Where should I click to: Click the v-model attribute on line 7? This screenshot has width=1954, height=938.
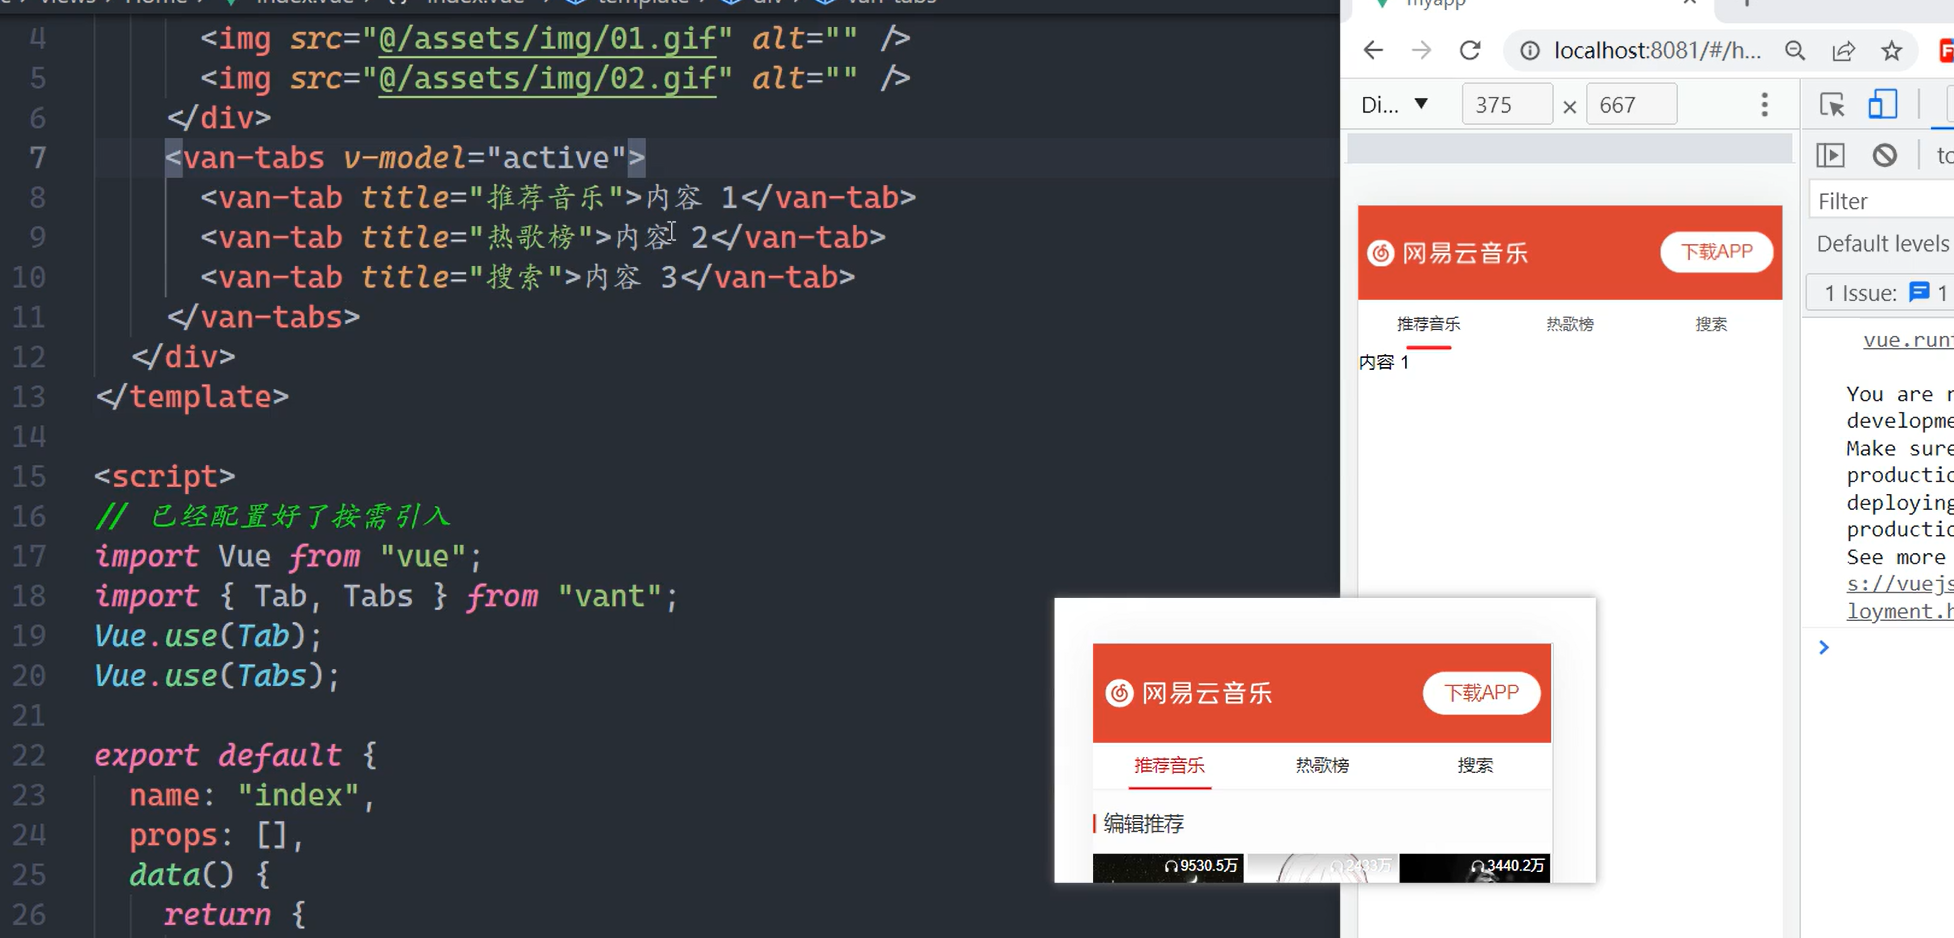tap(404, 158)
